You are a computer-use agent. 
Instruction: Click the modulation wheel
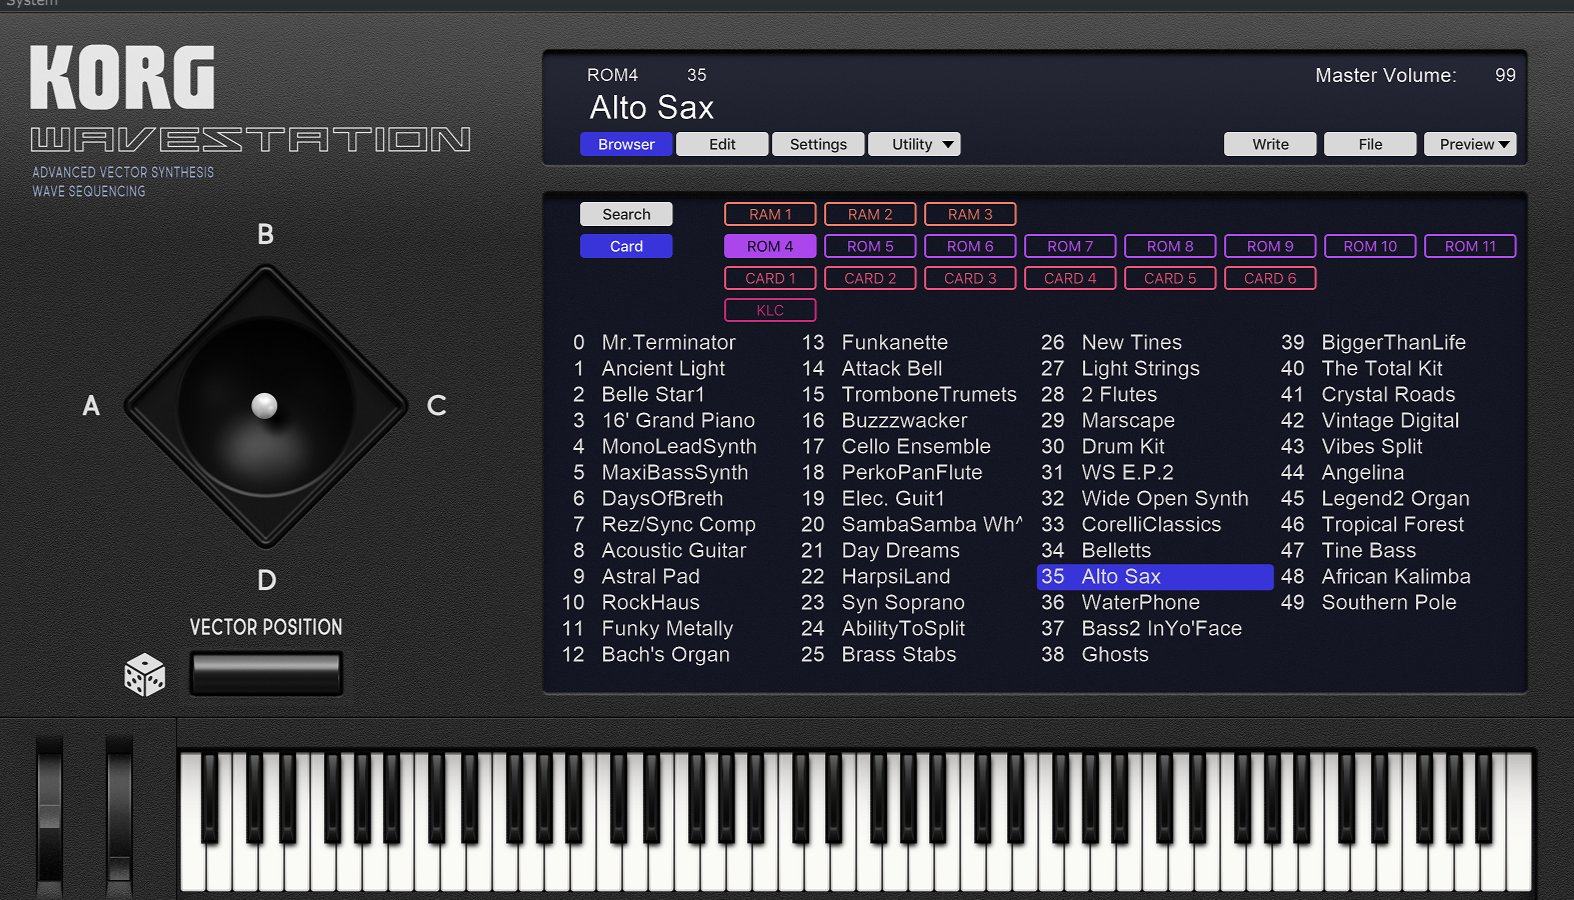click(x=119, y=816)
